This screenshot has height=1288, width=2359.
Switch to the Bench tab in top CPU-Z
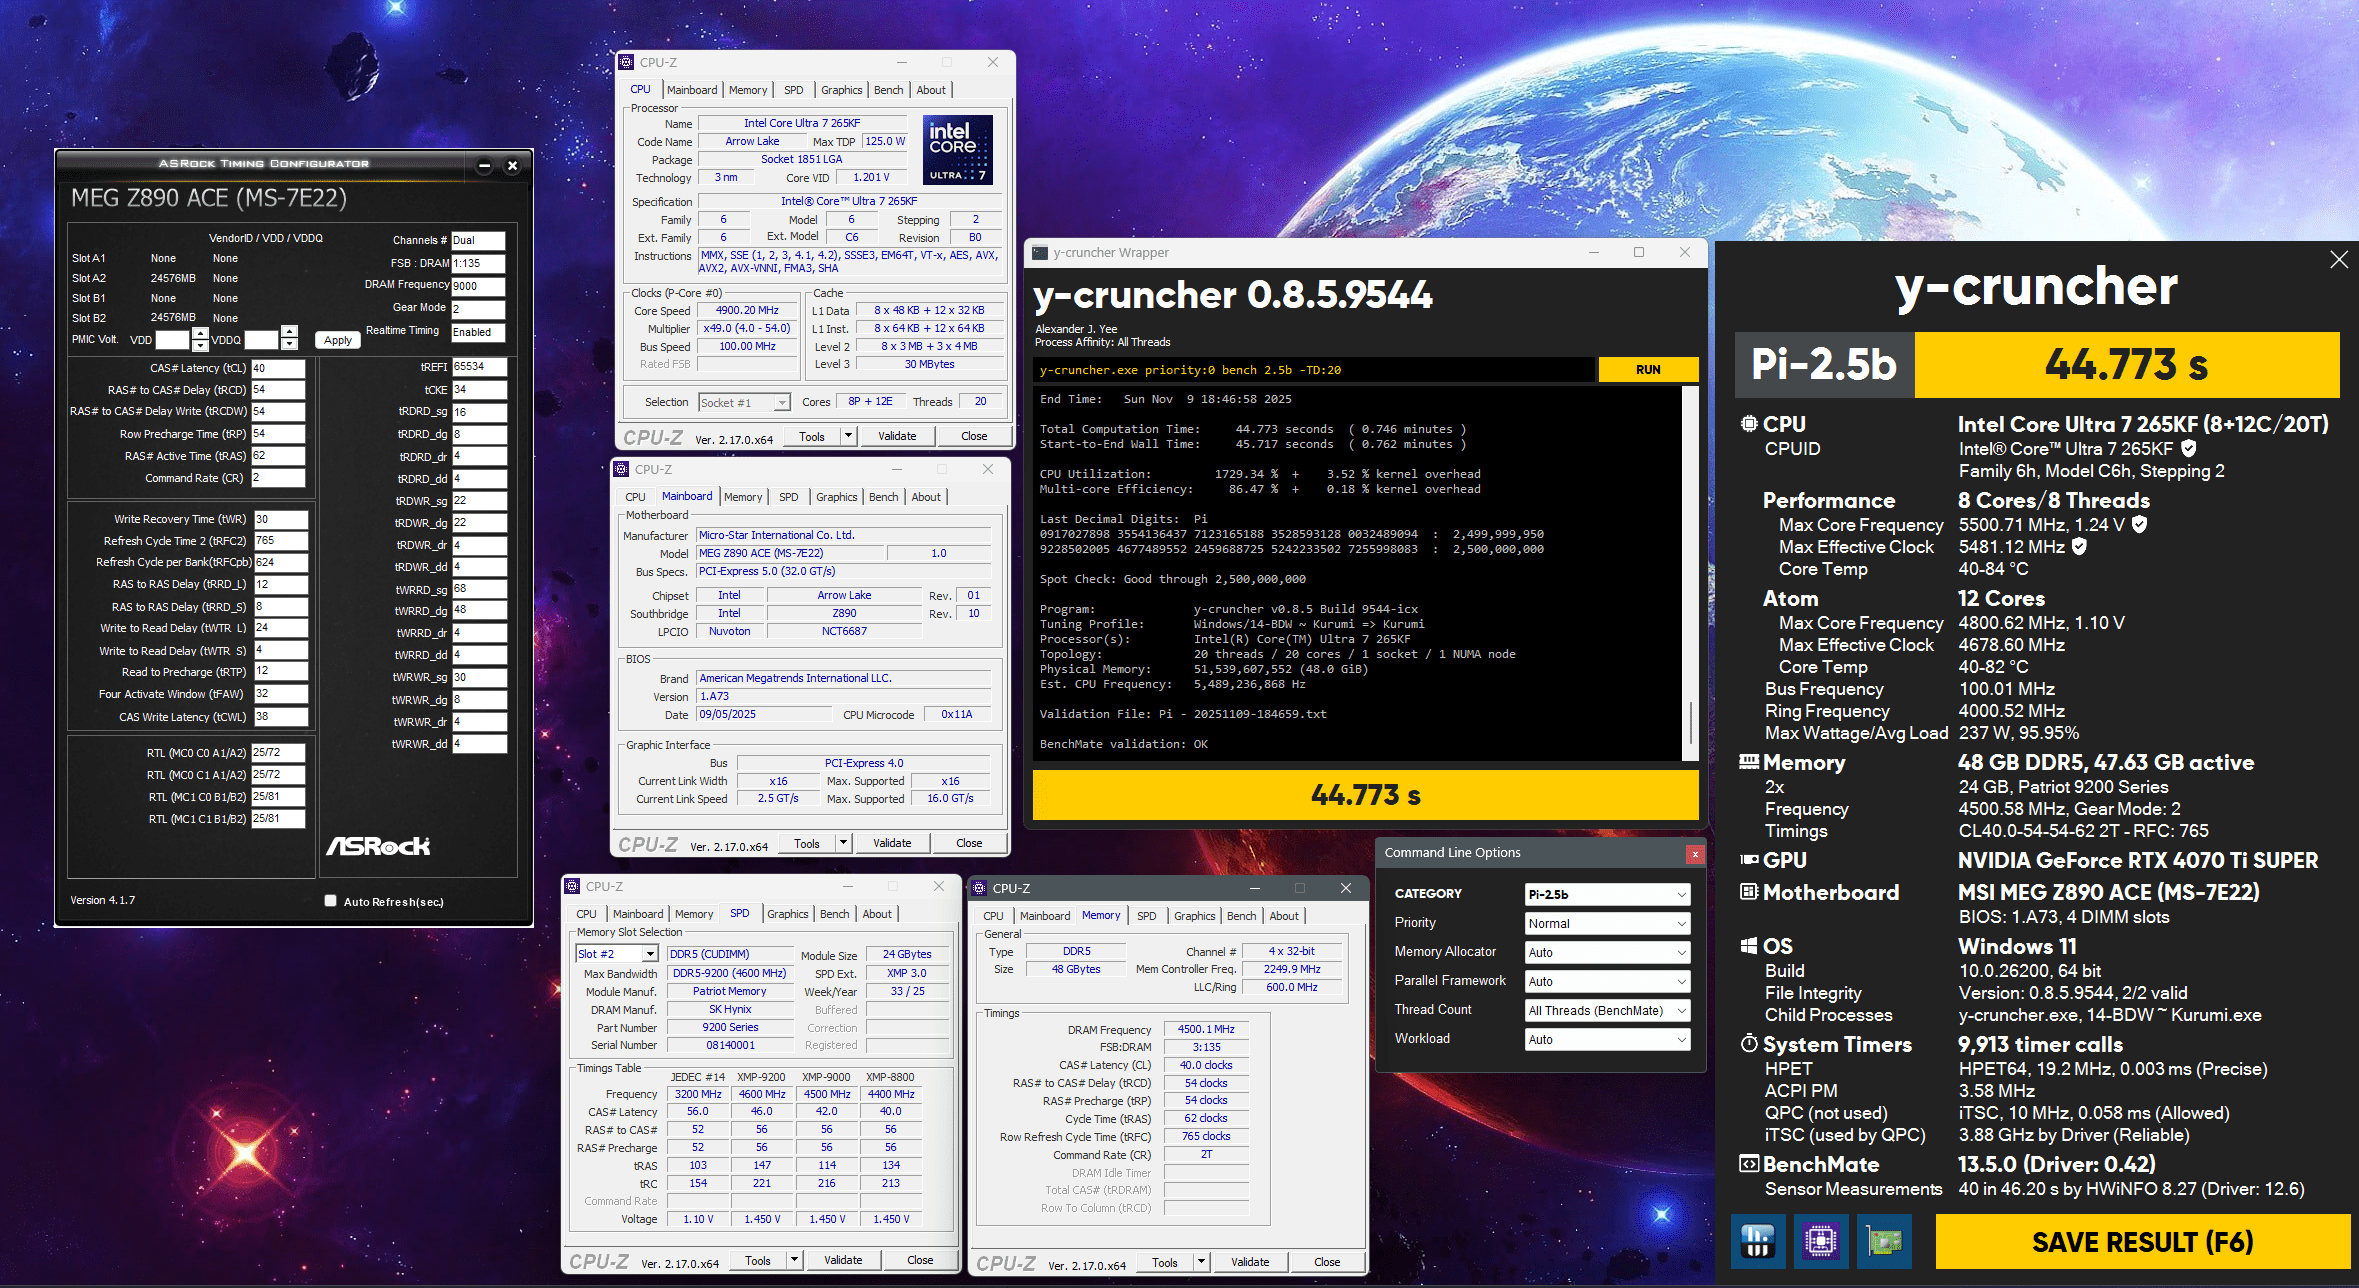888,90
